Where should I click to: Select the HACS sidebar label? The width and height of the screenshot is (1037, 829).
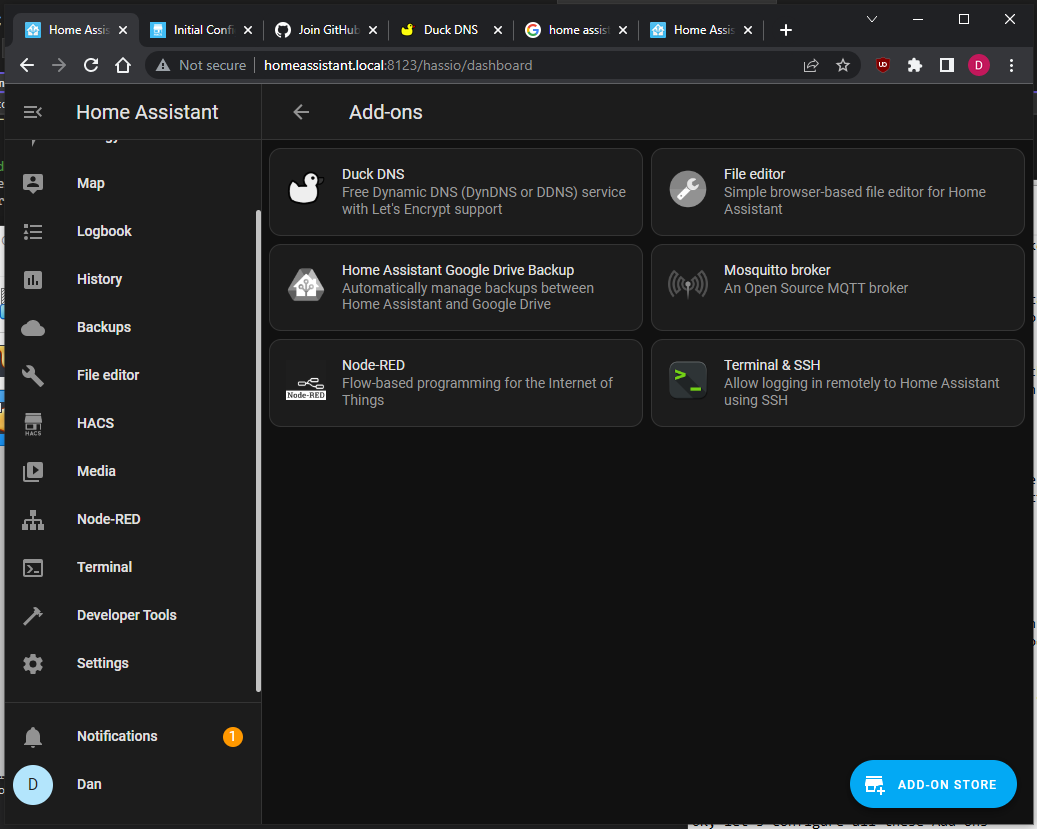(95, 423)
